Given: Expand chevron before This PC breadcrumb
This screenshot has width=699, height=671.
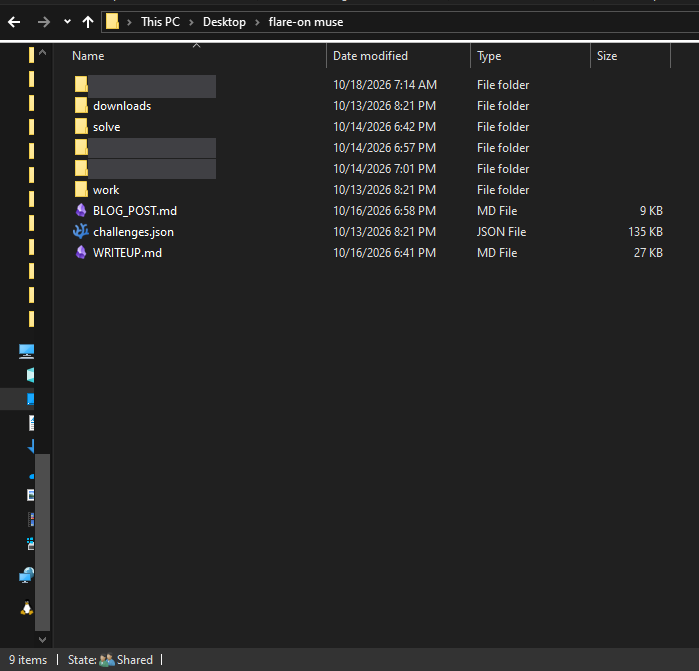Looking at the screenshot, I should [x=129, y=22].
